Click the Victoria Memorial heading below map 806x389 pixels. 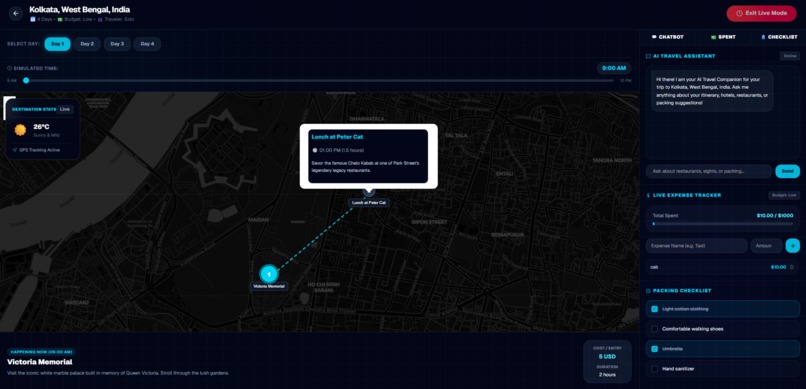40,362
